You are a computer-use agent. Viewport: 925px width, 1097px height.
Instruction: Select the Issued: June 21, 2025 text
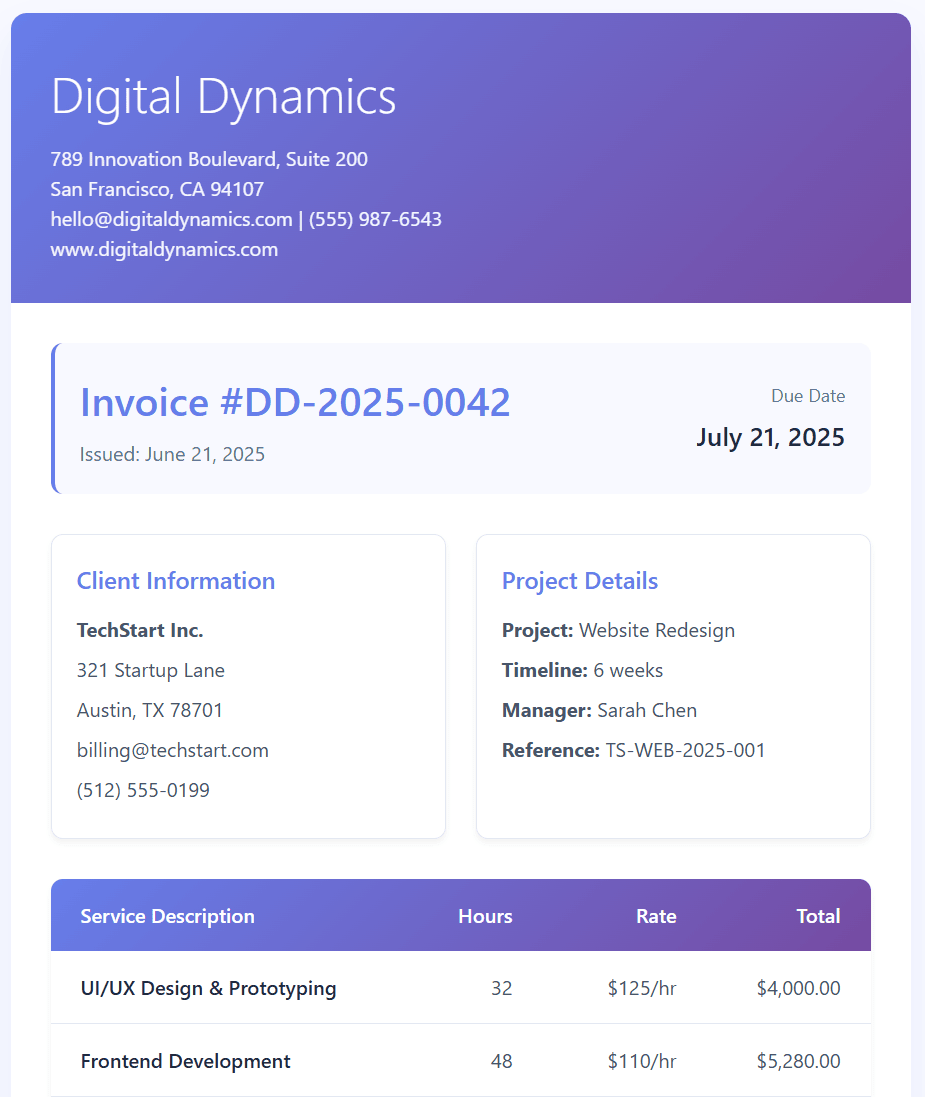coord(172,455)
